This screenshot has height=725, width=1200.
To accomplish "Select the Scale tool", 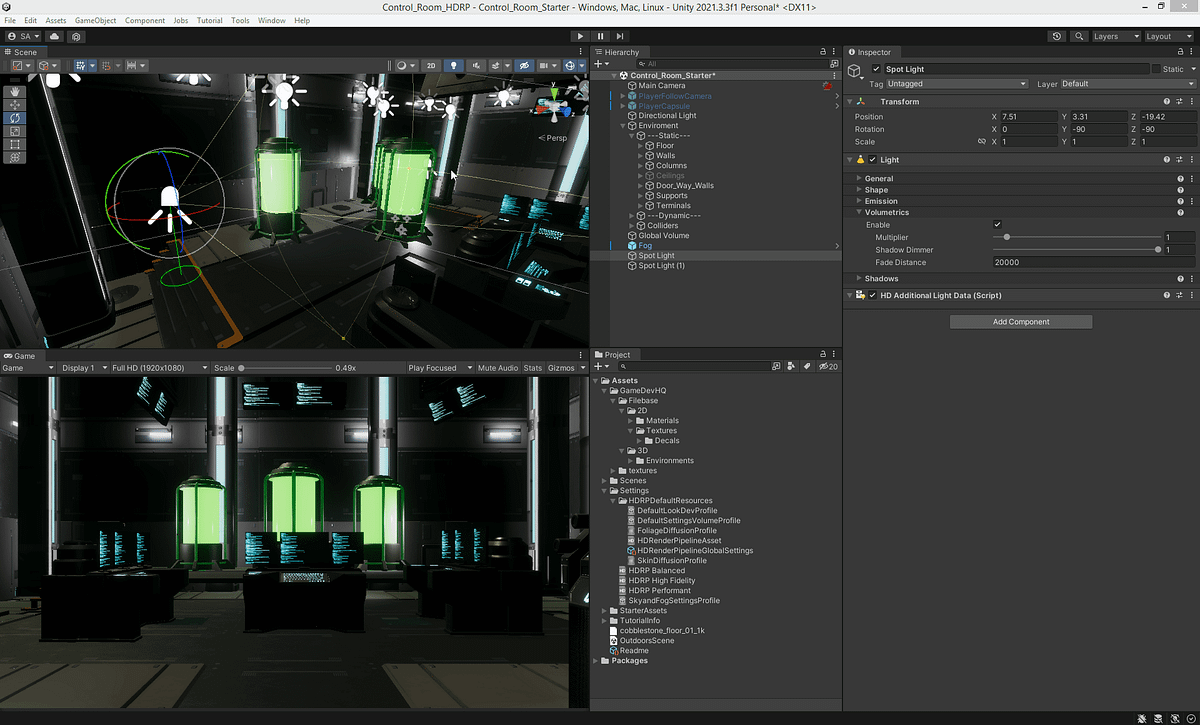I will tap(15, 131).
